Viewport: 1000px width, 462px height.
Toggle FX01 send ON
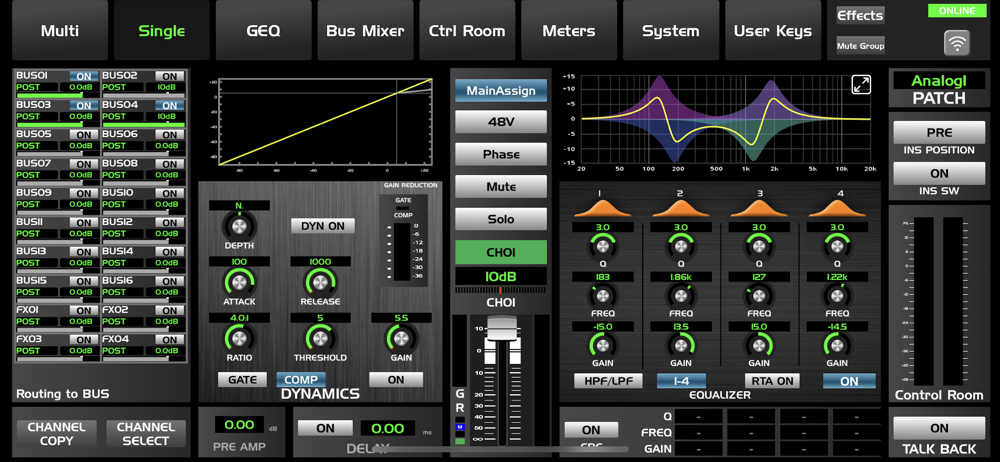84,311
